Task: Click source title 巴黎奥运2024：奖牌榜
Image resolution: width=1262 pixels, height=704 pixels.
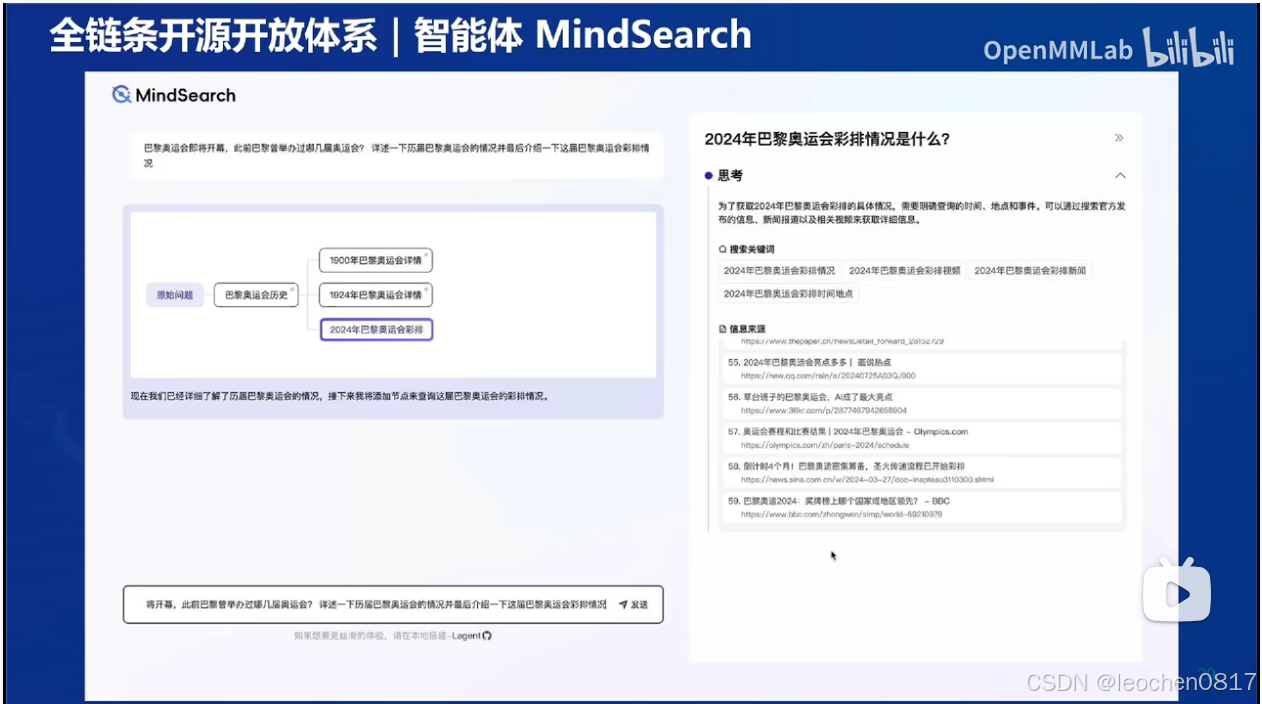Action: (846, 501)
